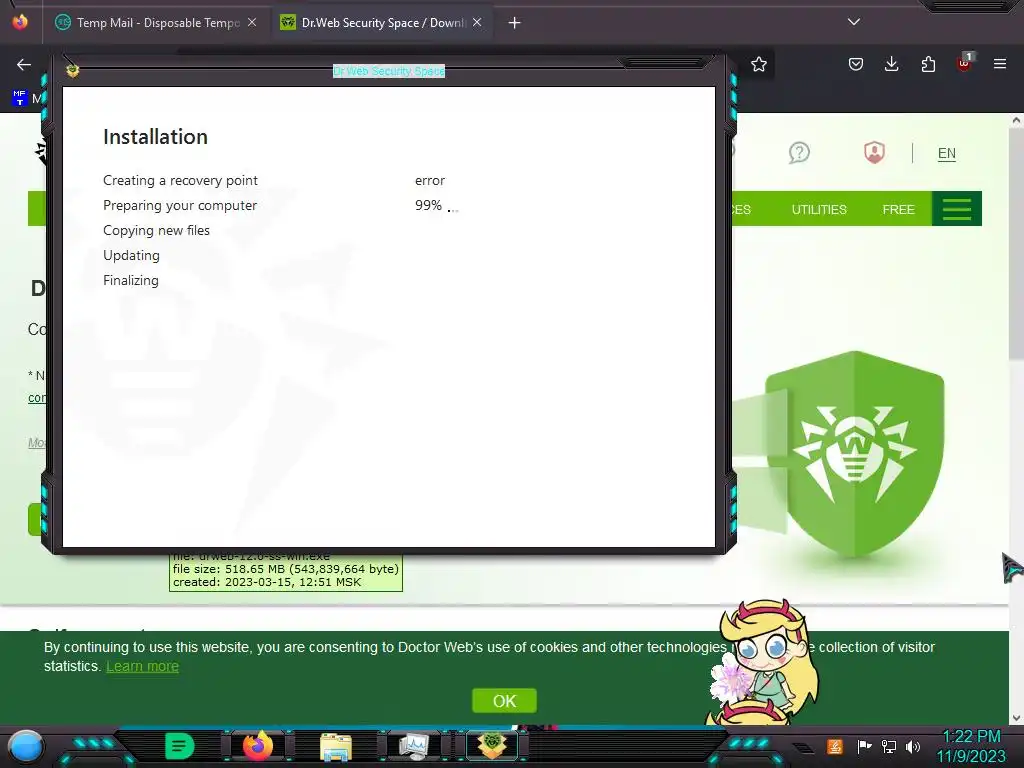The height and width of the screenshot is (768, 1024).
Task: Open the Pocket save icon
Action: coord(856,64)
